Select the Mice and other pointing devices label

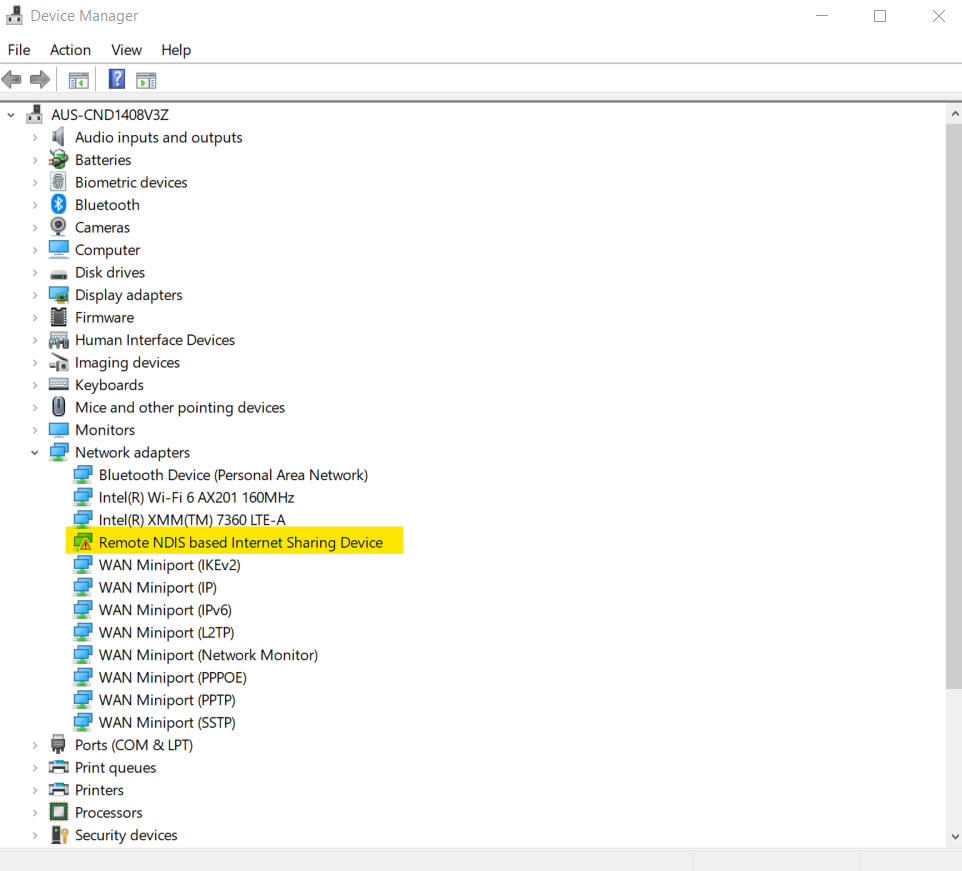[x=180, y=407]
